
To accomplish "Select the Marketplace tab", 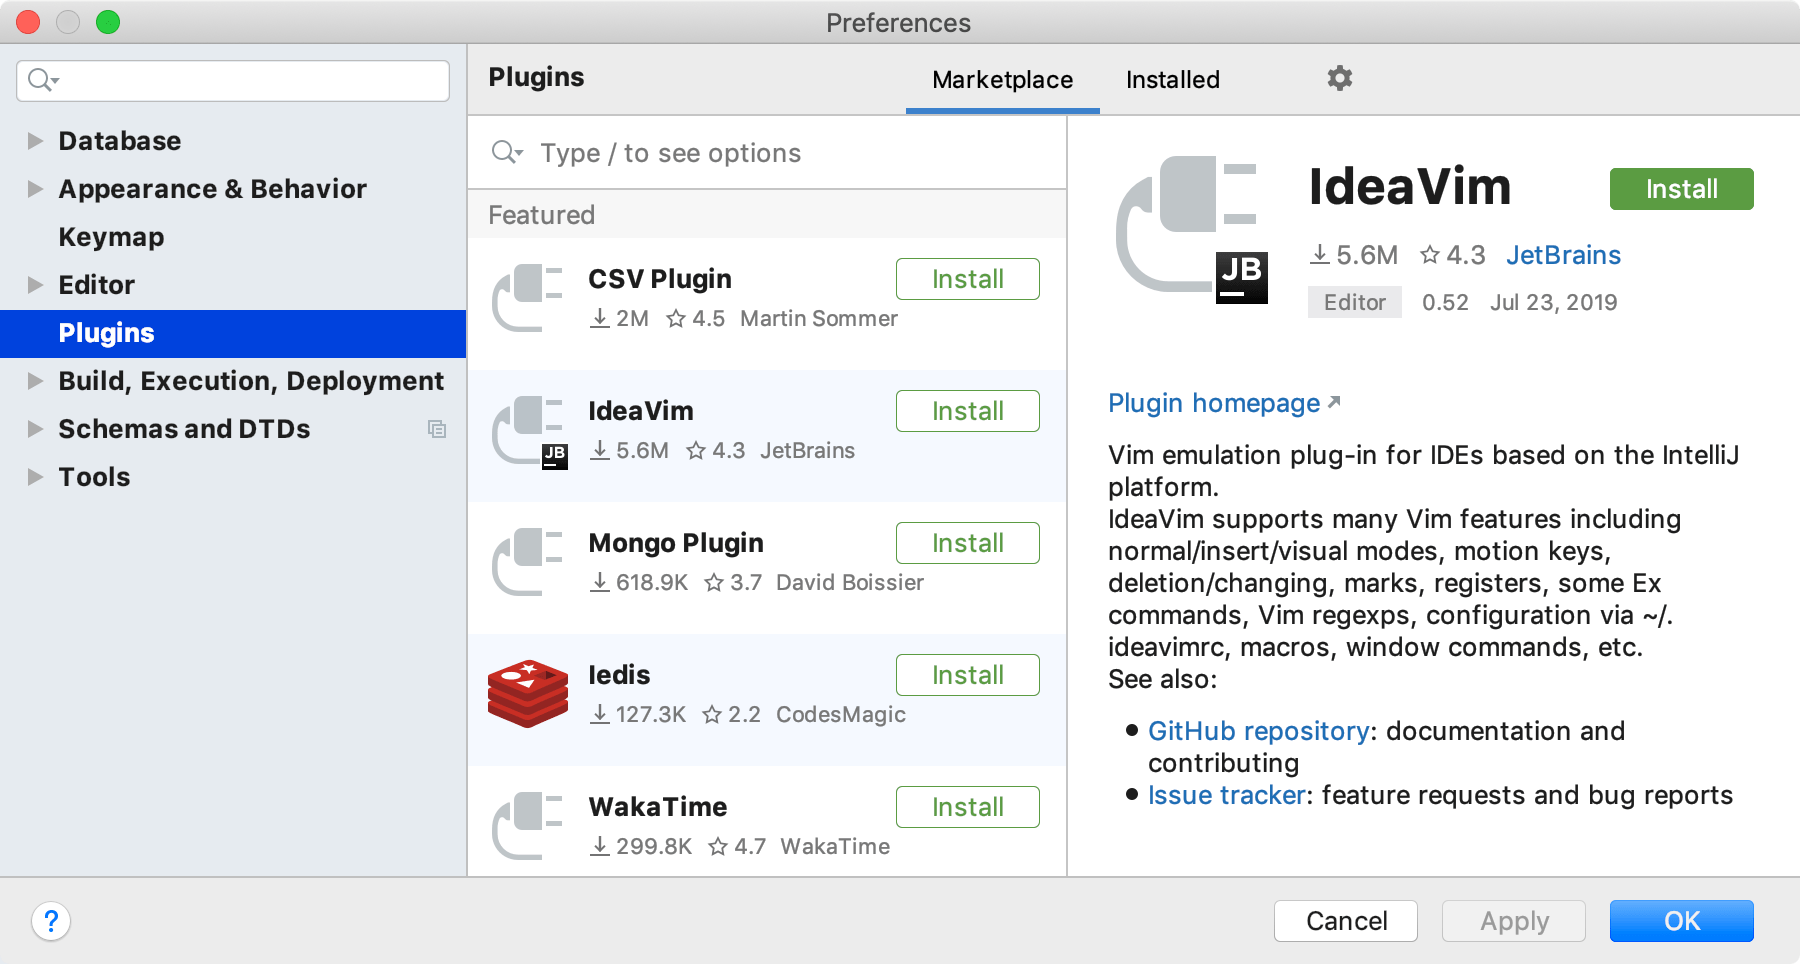I will point(1001,79).
